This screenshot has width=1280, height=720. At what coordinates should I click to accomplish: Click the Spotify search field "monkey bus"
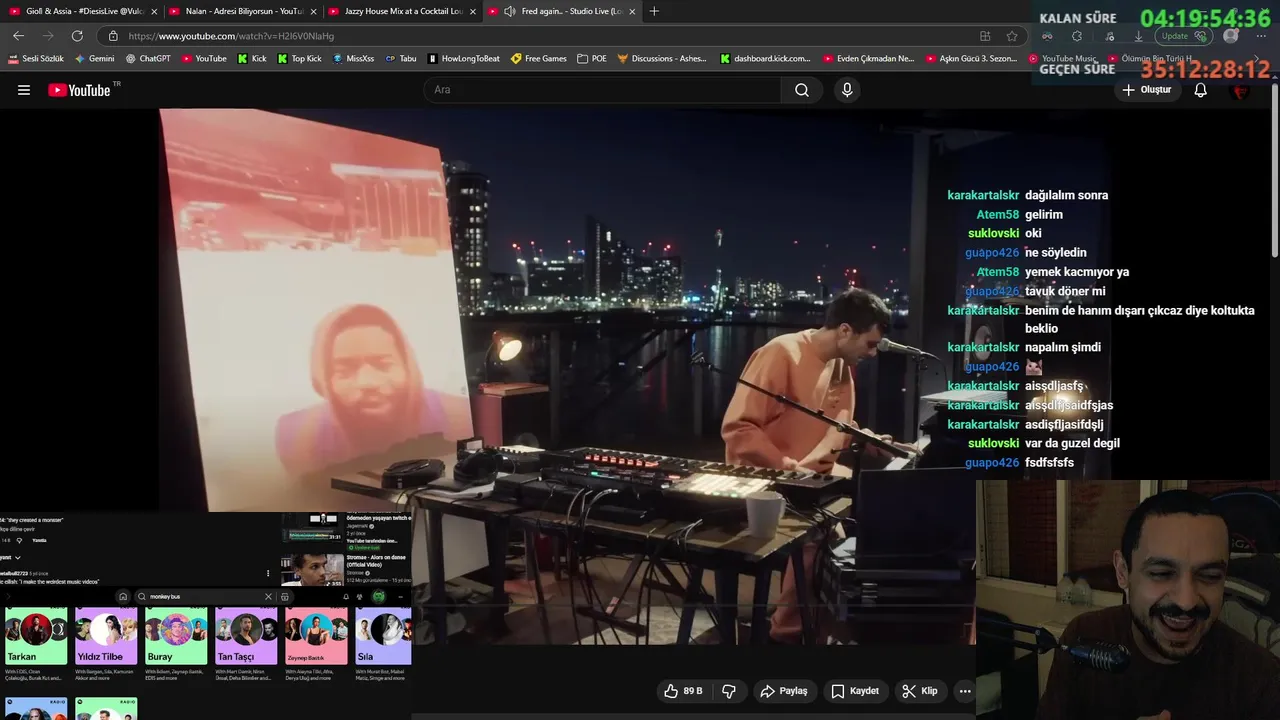click(205, 597)
